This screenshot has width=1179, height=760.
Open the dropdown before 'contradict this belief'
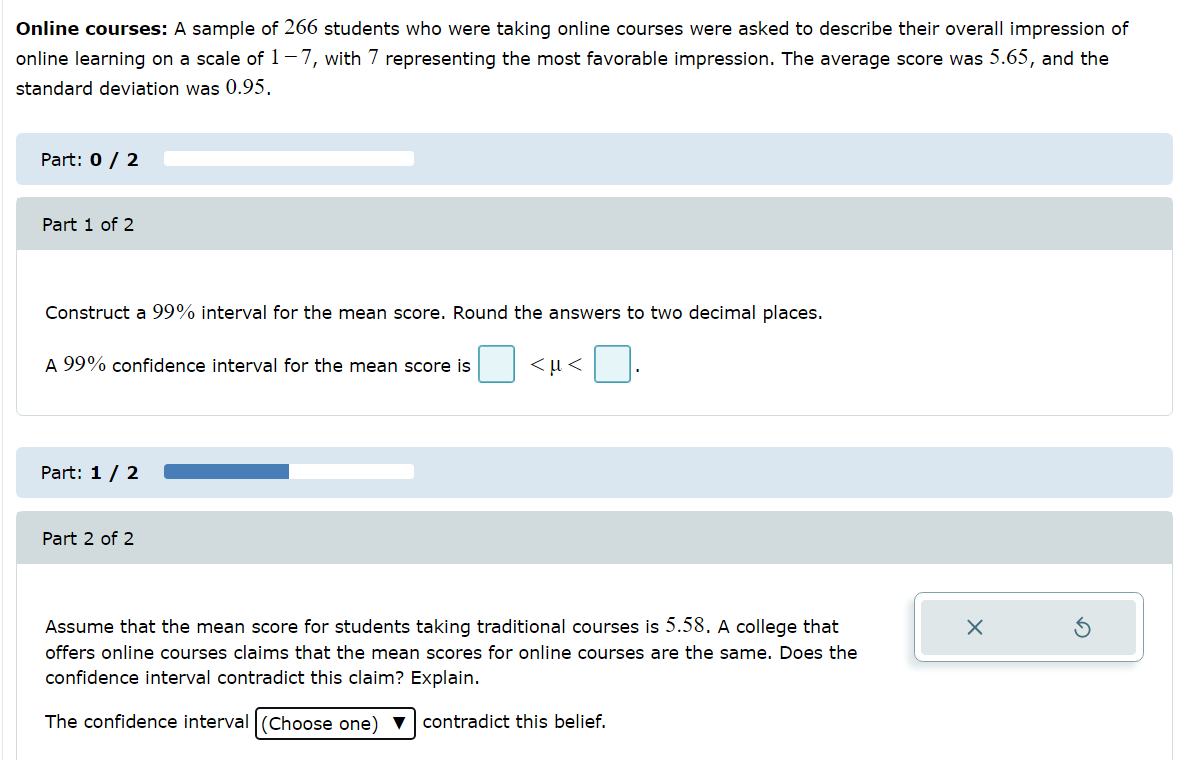pos(335,723)
